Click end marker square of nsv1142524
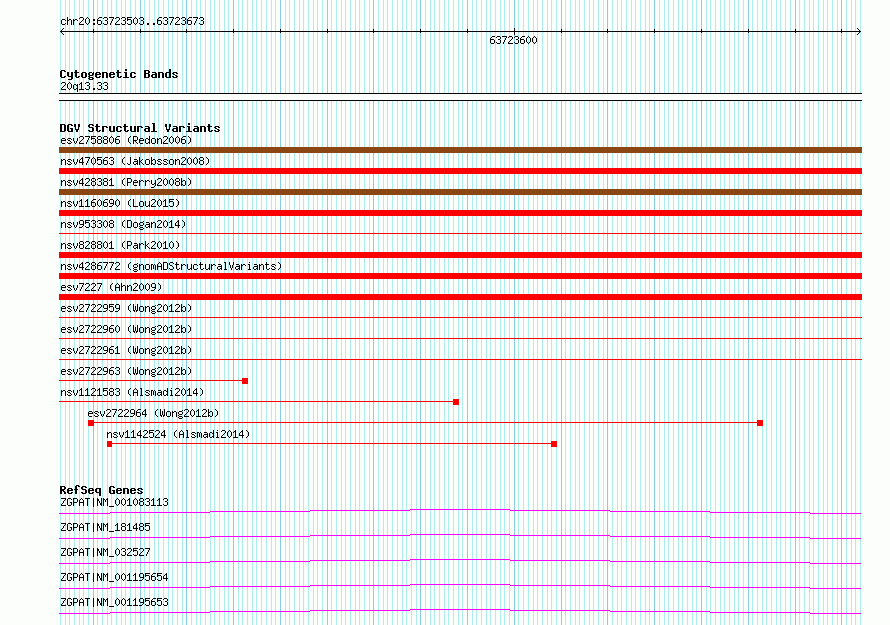 pyautogui.click(x=554, y=444)
